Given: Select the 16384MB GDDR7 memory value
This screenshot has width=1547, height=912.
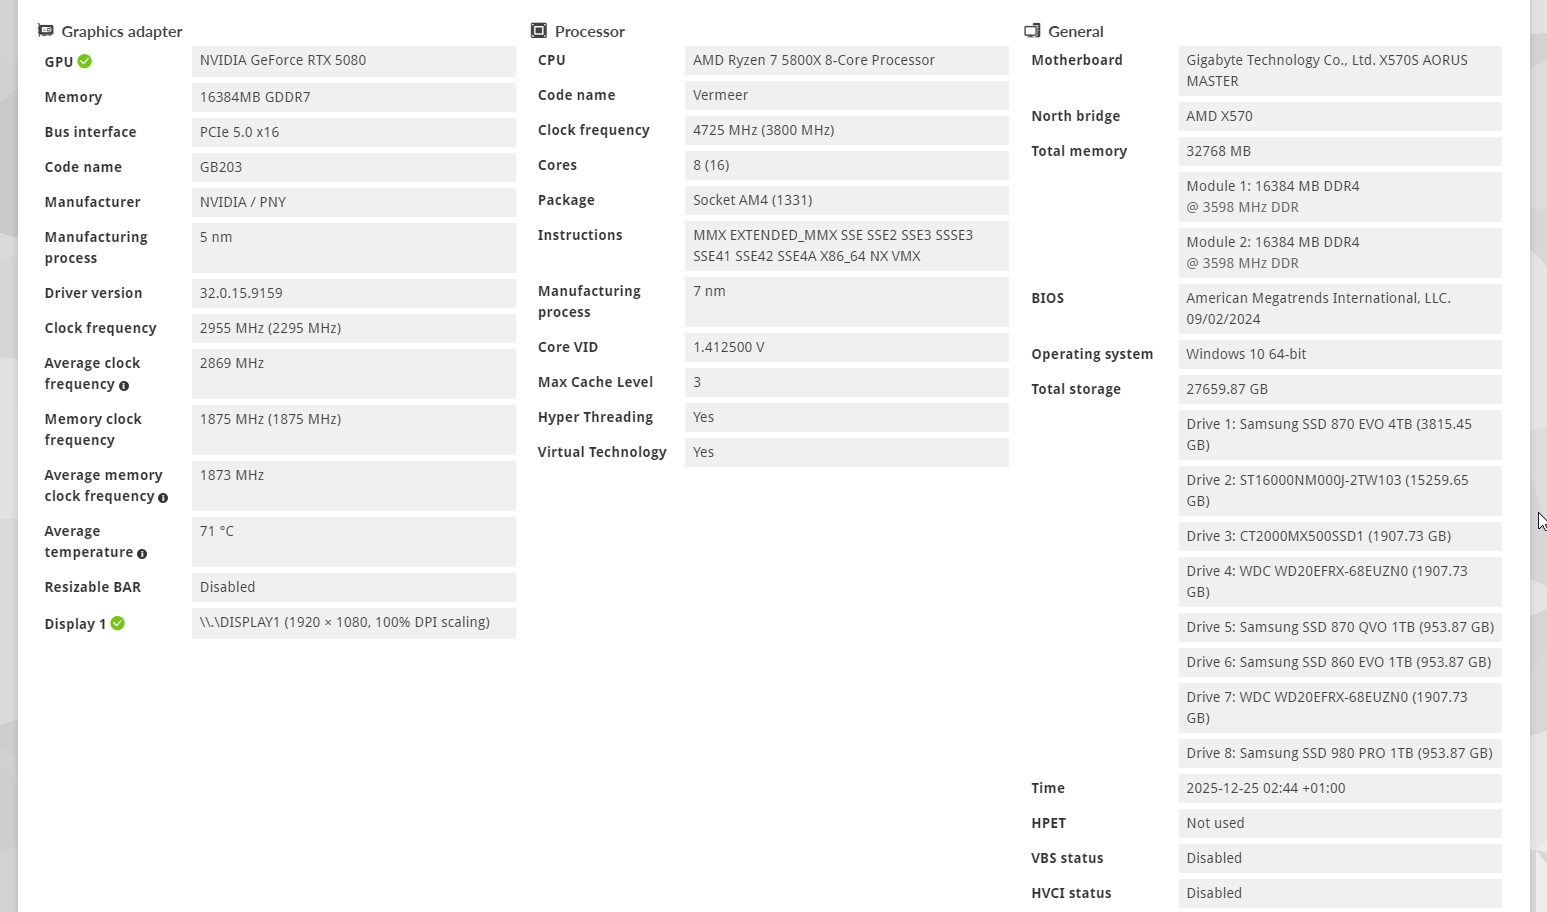Looking at the screenshot, I should pos(354,97).
